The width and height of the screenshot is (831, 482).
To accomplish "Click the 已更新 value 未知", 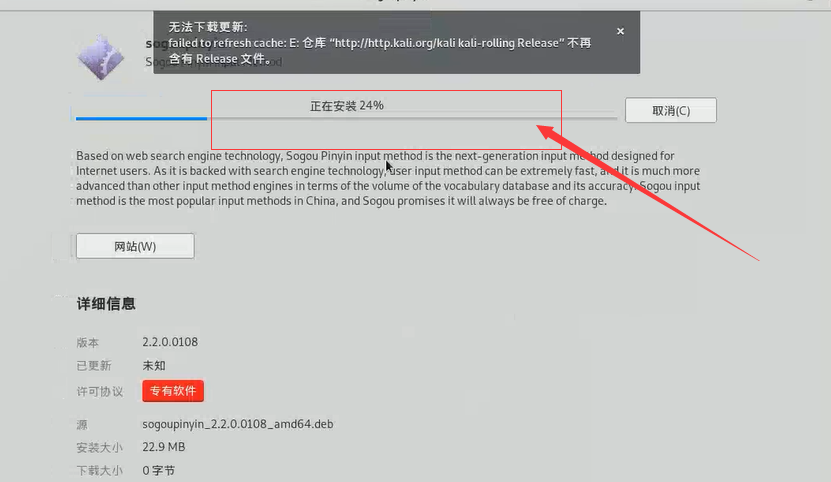I will point(154,365).
